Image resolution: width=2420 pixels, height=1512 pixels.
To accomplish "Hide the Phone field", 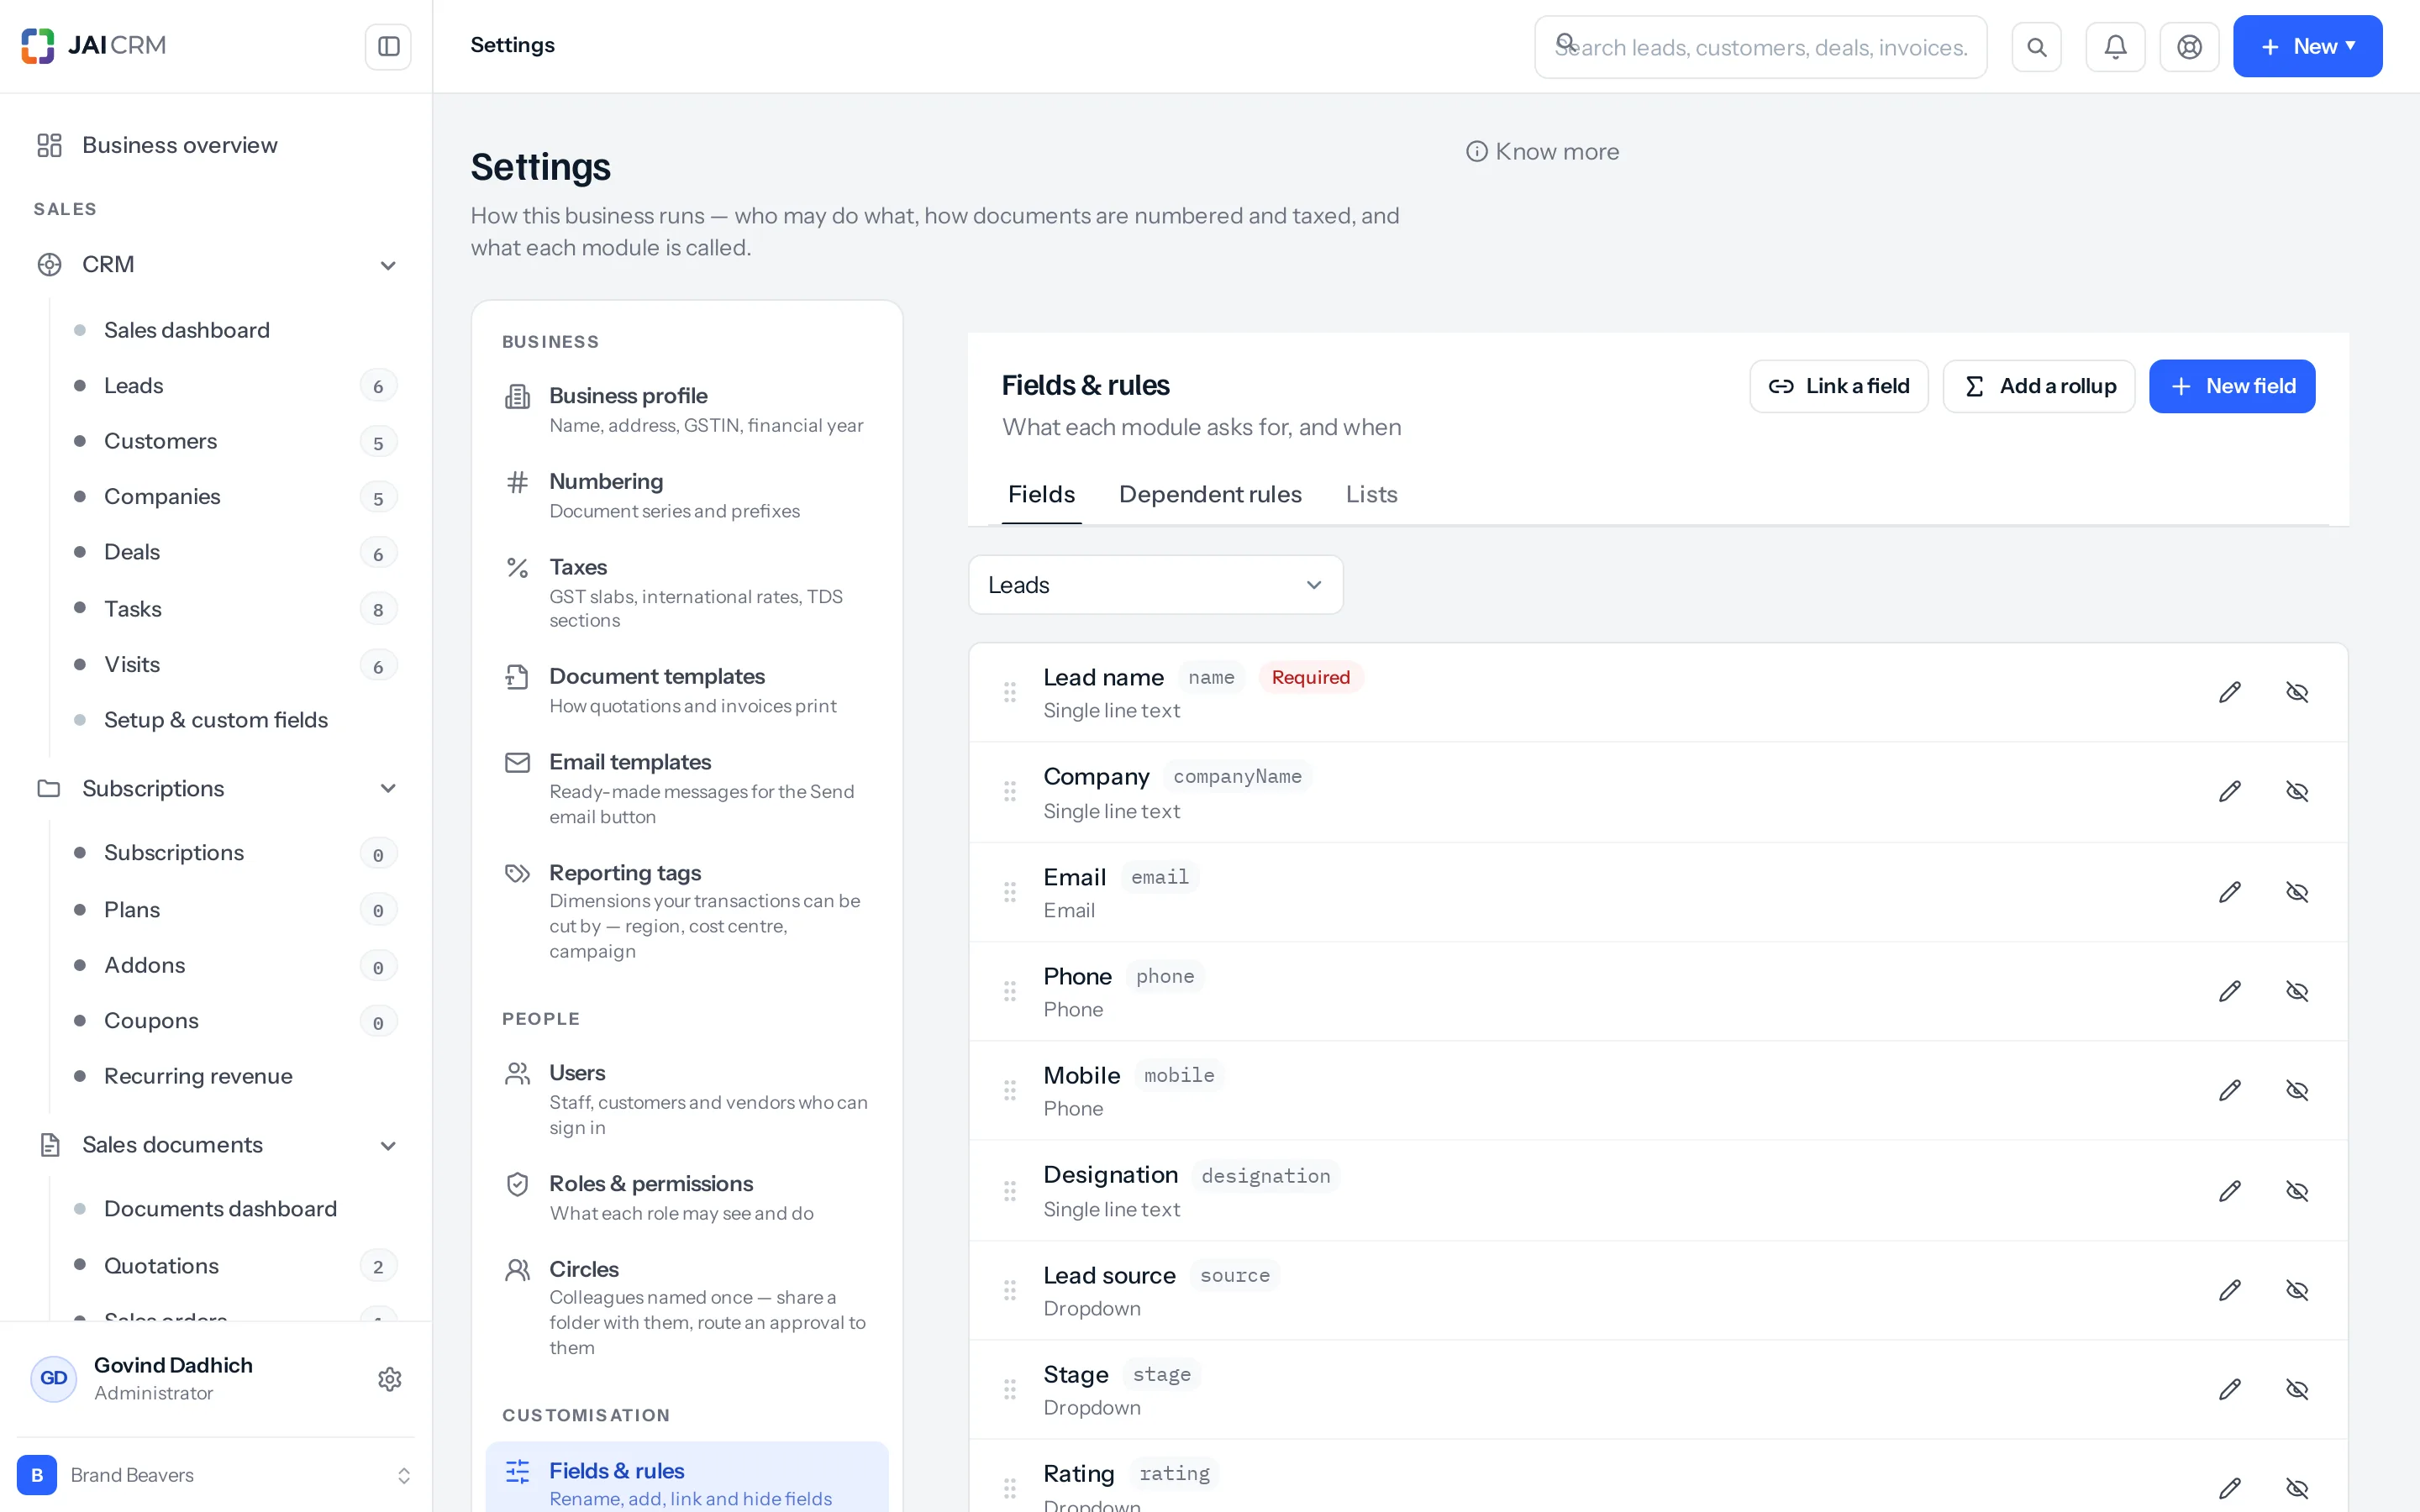I will 2297,991.
